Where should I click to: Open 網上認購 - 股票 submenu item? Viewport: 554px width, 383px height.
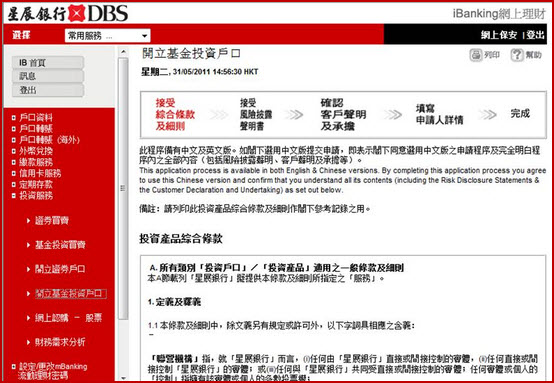click(x=68, y=318)
